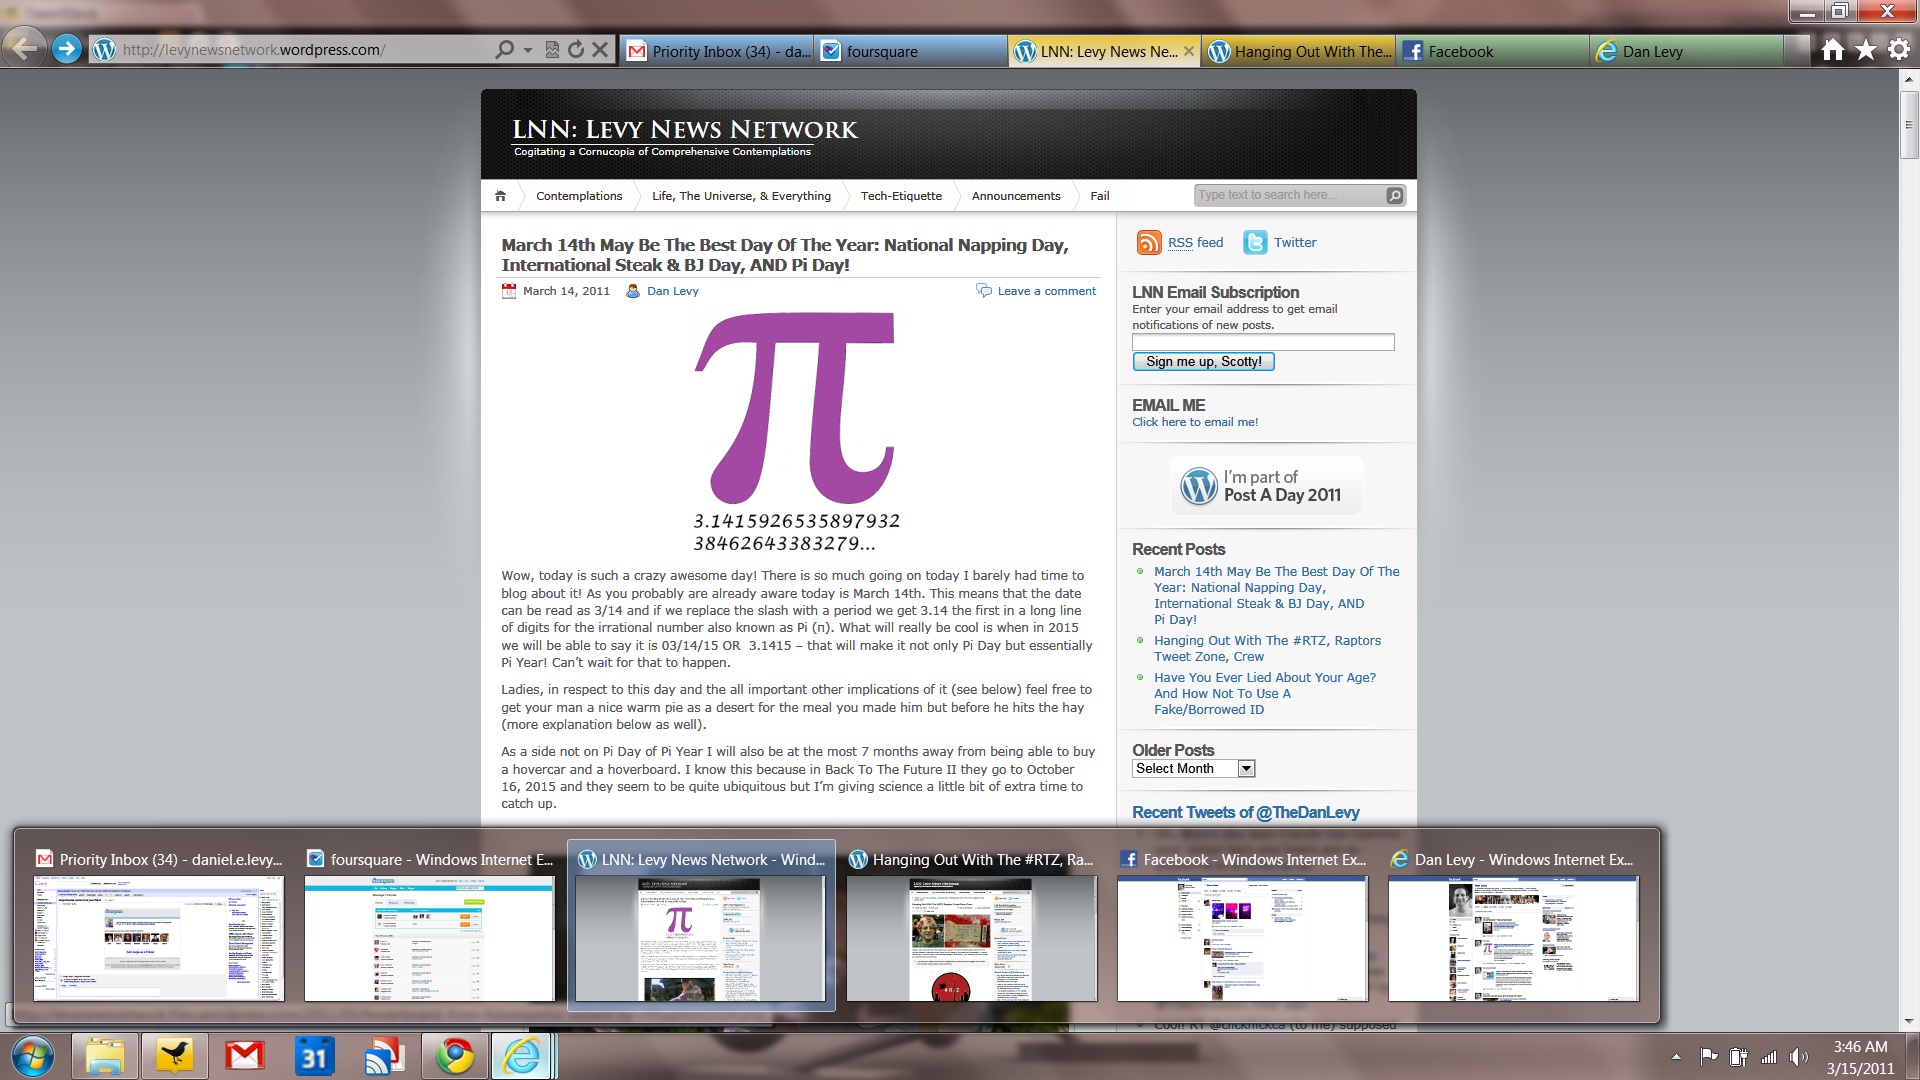Screen dimensions: 1920x1080
Task: Launch Chrome from the taskbar
Action: (453, 1056)
